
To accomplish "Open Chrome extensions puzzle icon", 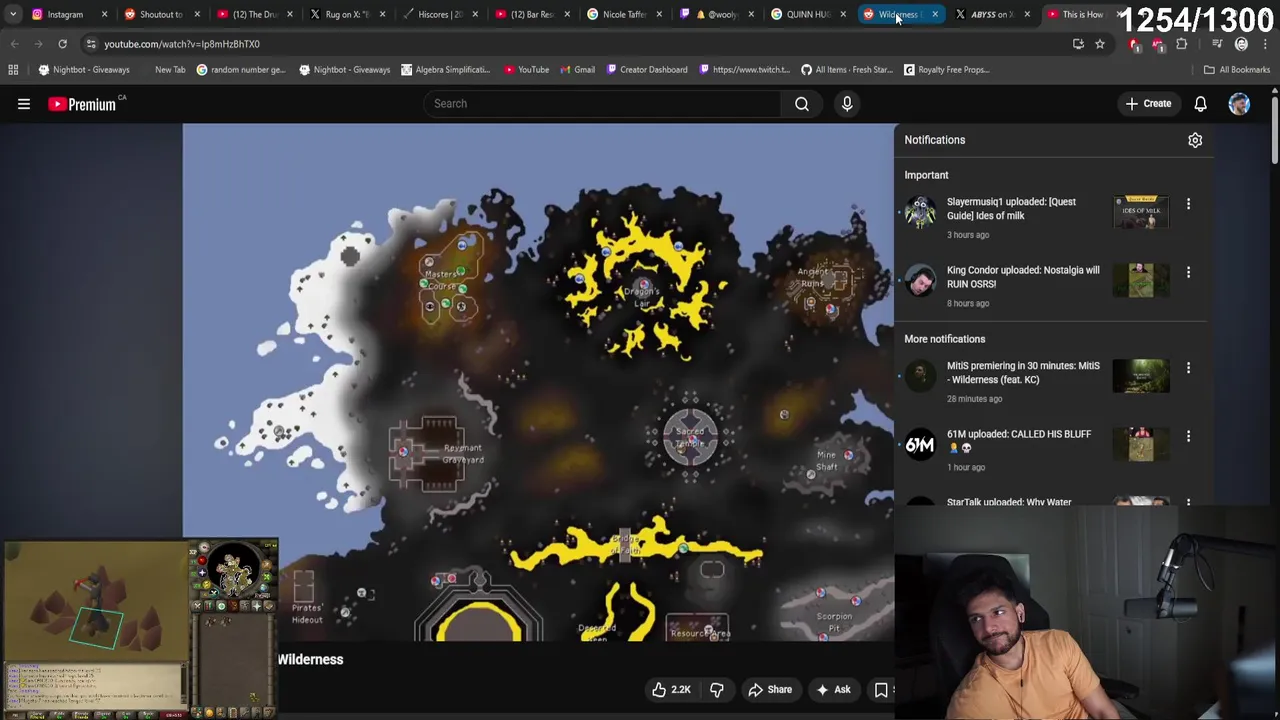I will [x=1181, y=44].
